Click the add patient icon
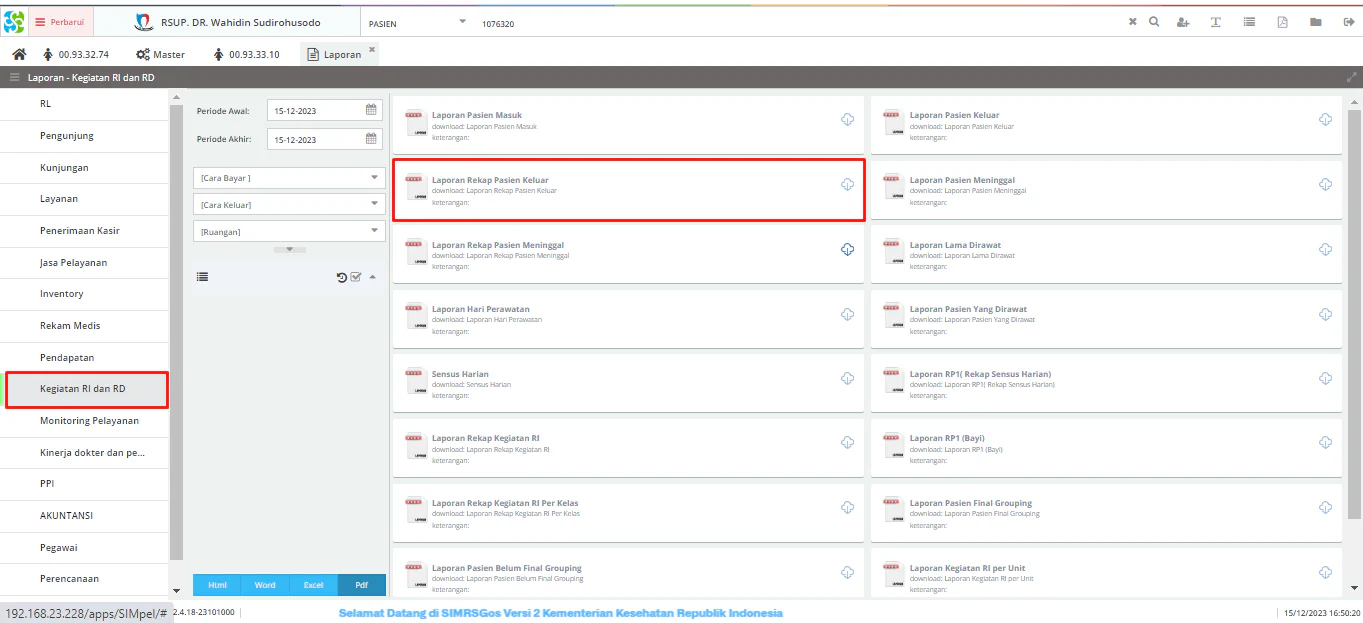The image size is (1363, 623). 1183,22
